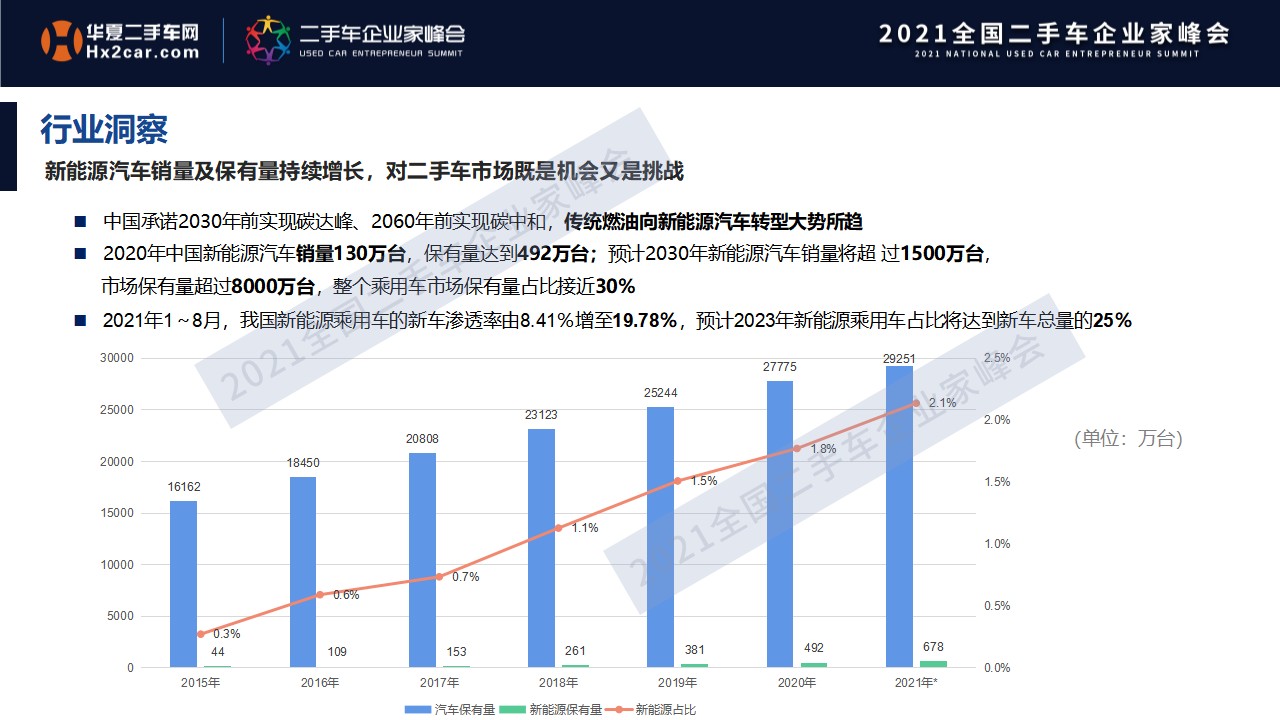Click the 2020年 blue bar labeled 27775
Viewport: 1280px width, 720px height.
[780, 524]
